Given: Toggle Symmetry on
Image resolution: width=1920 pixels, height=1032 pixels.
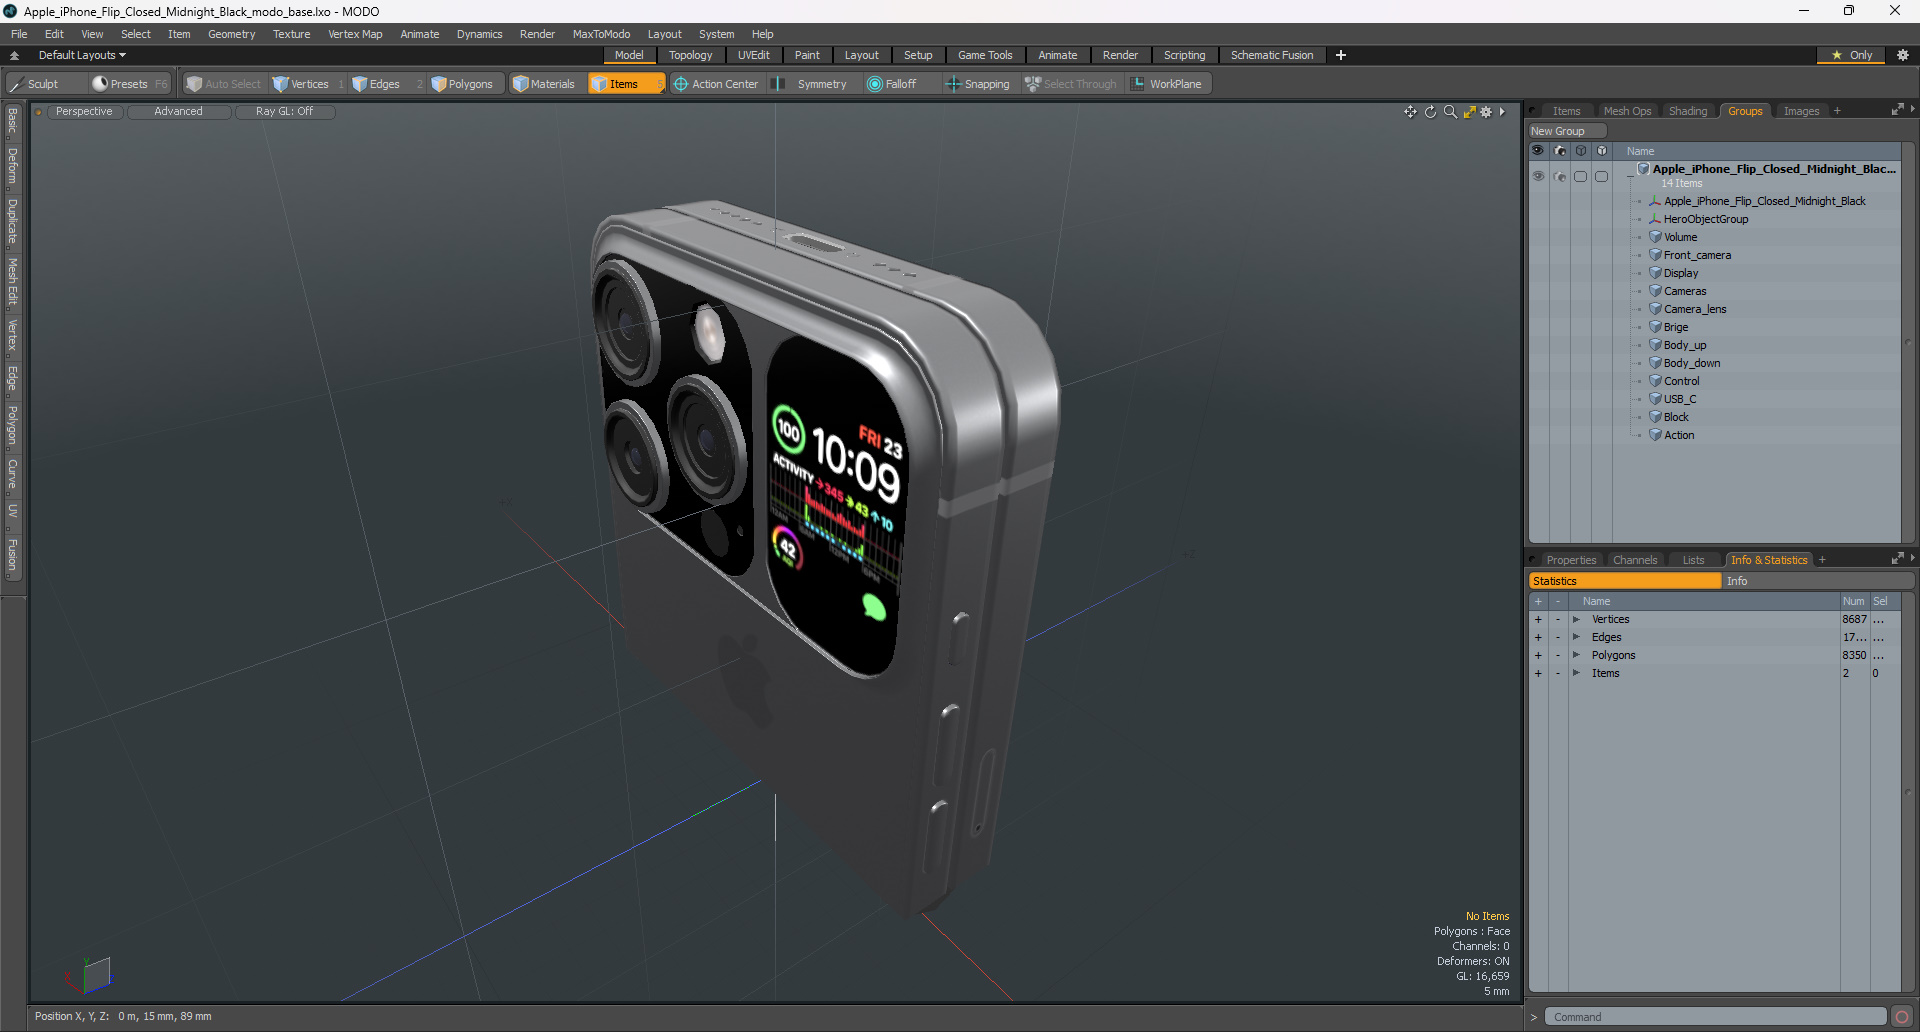Looking at the screenshot, I should pos(812,84).
